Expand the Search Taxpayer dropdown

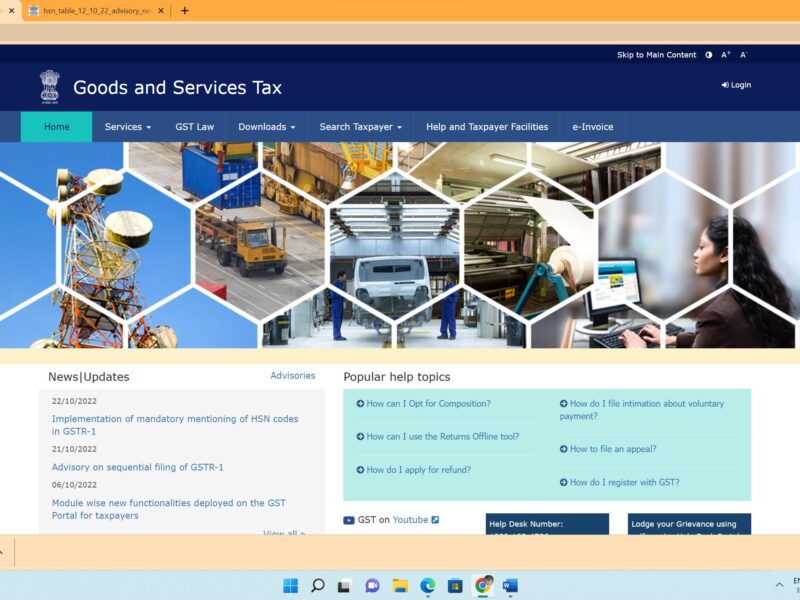pos(360,127)
